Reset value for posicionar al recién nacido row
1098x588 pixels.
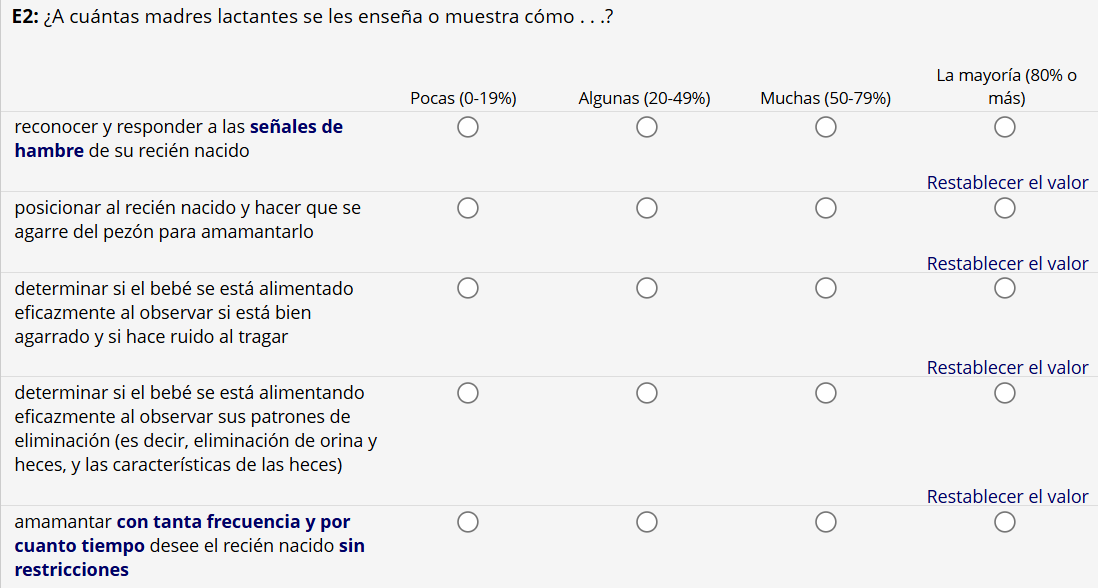point(1007,264)
